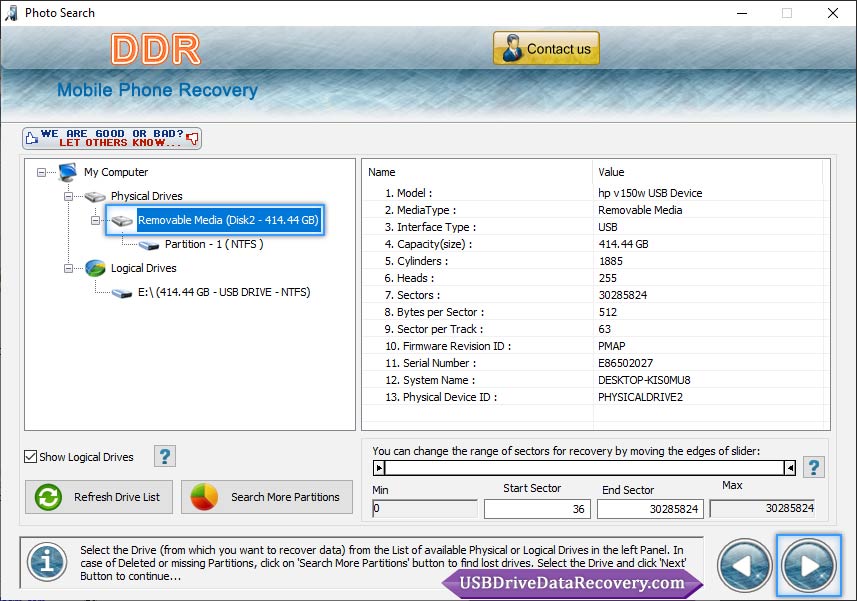Click the Contact us button

click(x=546, y=48)
